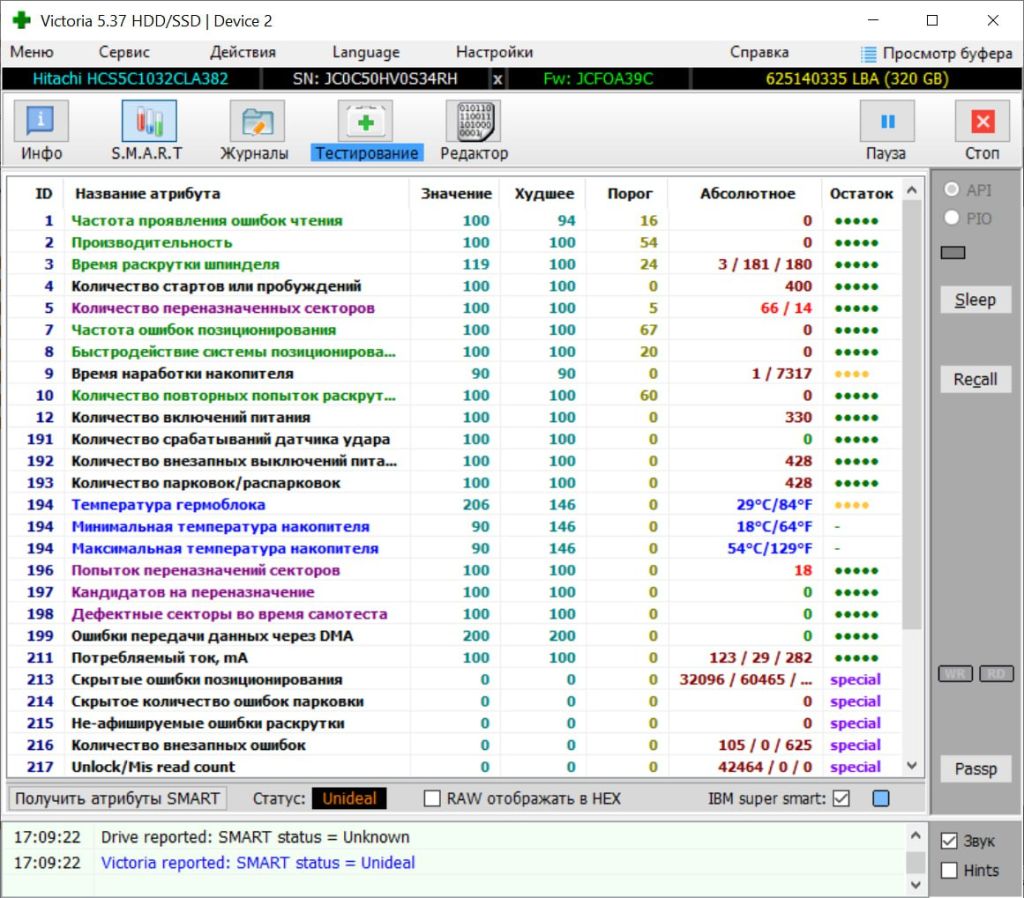Viewport: 1024px width, 898px height.
Task: Click the SMART table scroll down arrow
Action: pyautogui.click(x=912, y=765)
